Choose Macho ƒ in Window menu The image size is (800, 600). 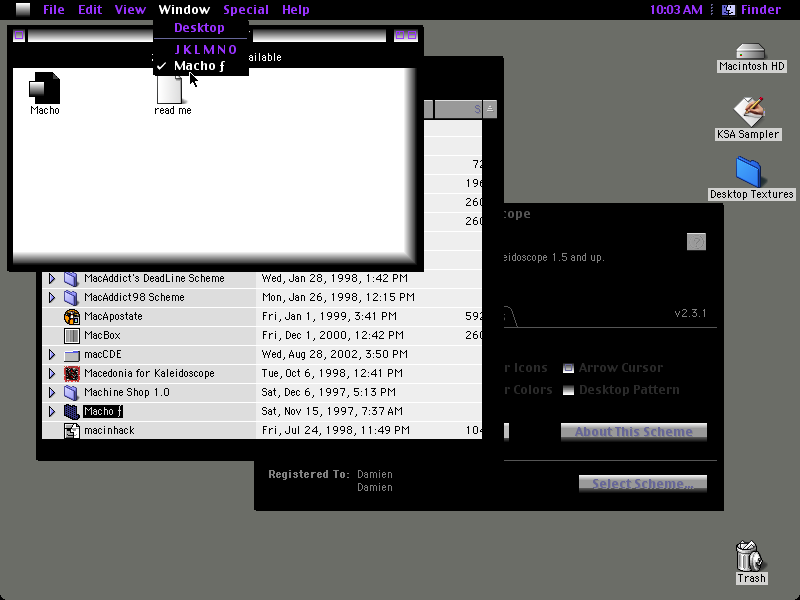click(200, 66)
